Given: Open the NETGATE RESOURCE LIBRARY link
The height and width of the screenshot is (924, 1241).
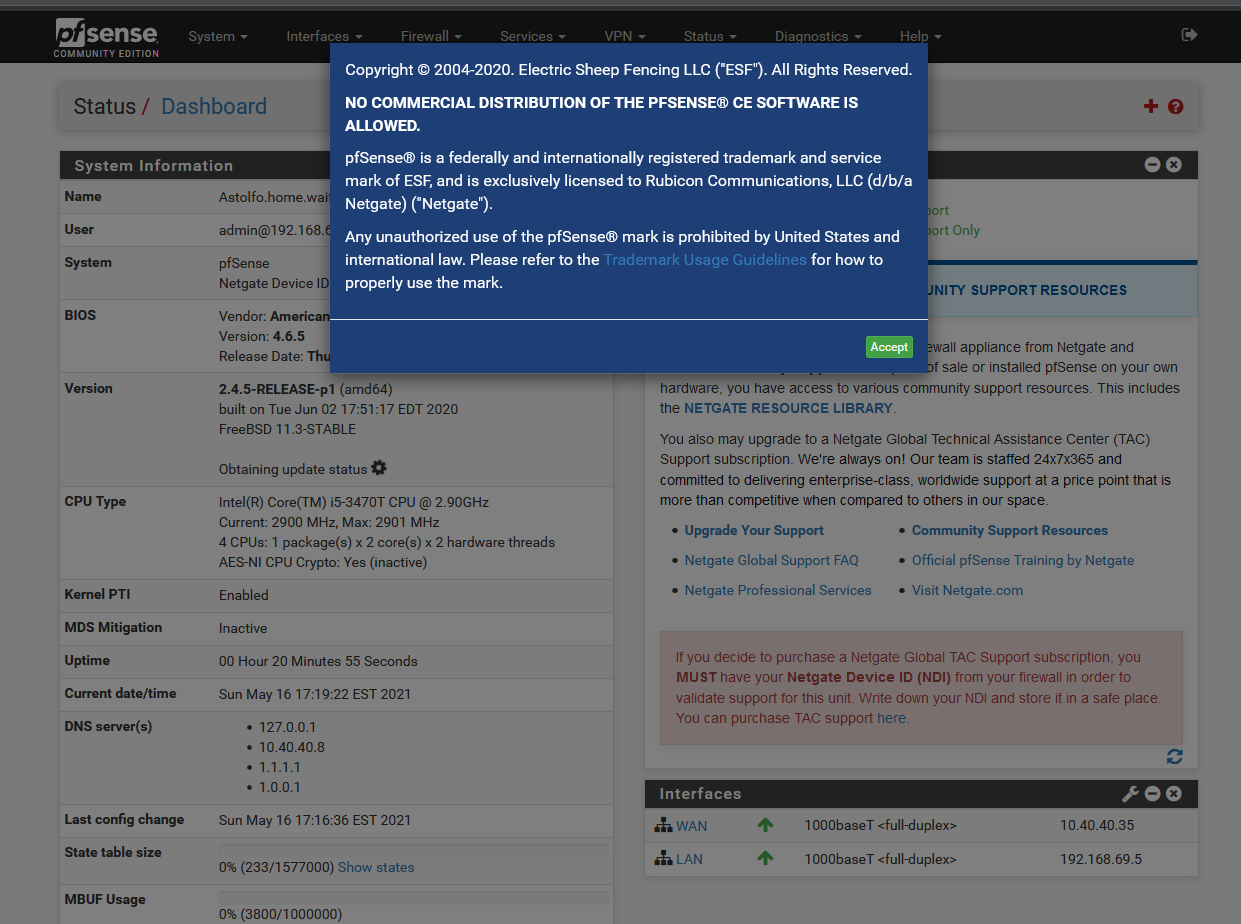Looking at the screenshot, I should click(x=788, y=408).
